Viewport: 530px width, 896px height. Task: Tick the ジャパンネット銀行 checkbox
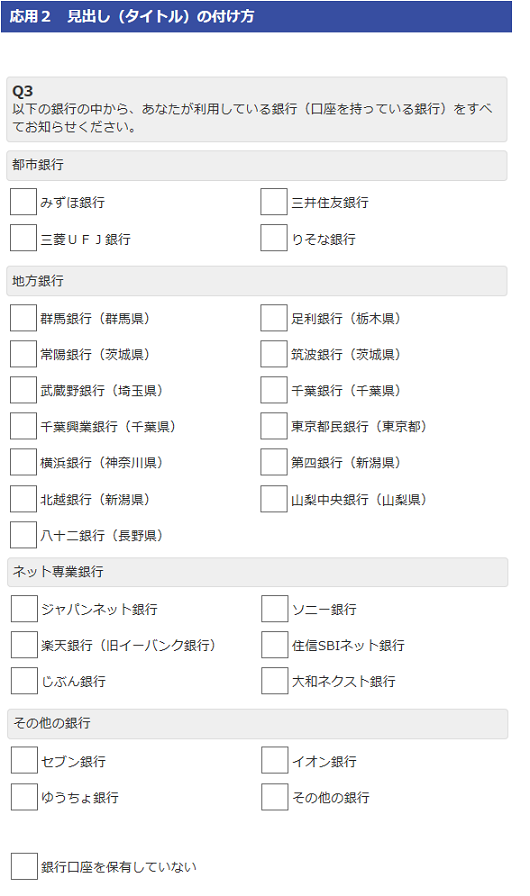point(25,609)
